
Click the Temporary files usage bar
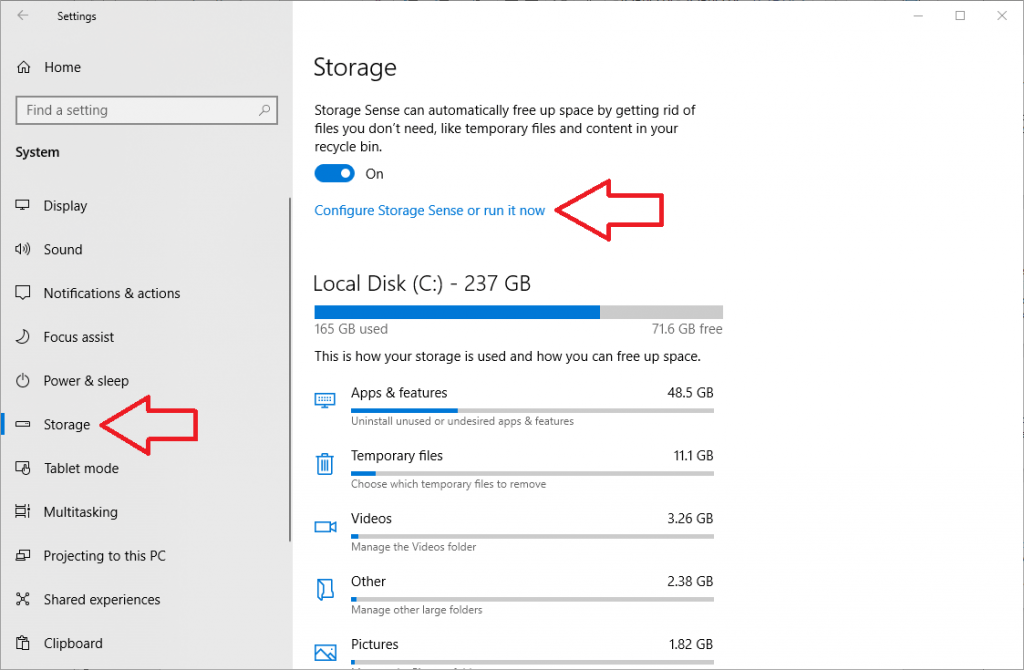point(532,473)
